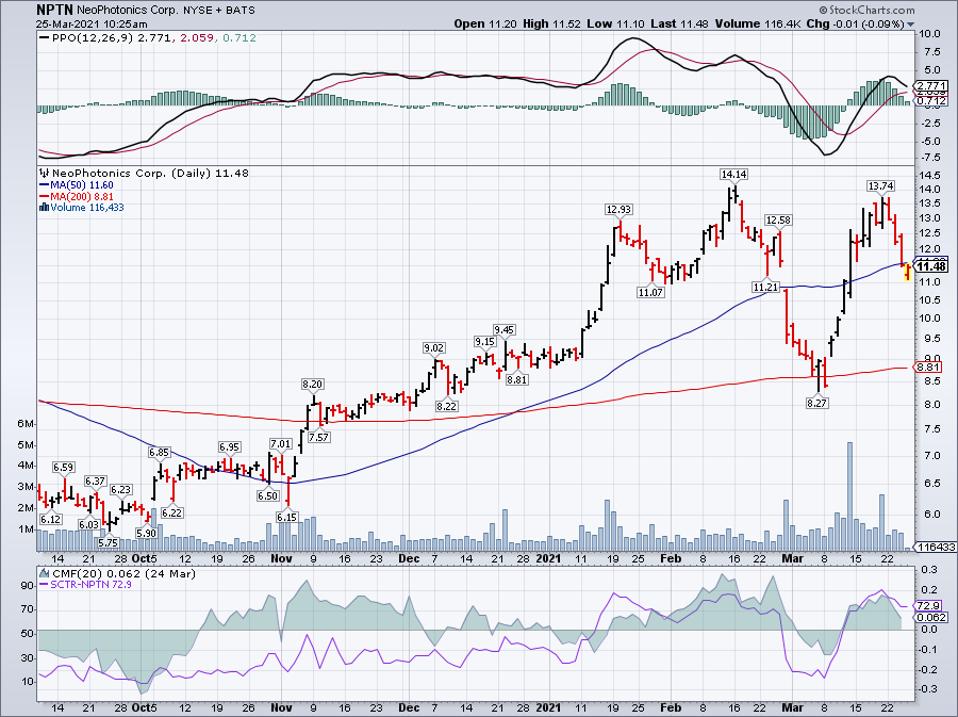Click the 116433 volume axis tag
This screenshot has width=958, height=717.
pyautogui.click(x=935, y=548)
